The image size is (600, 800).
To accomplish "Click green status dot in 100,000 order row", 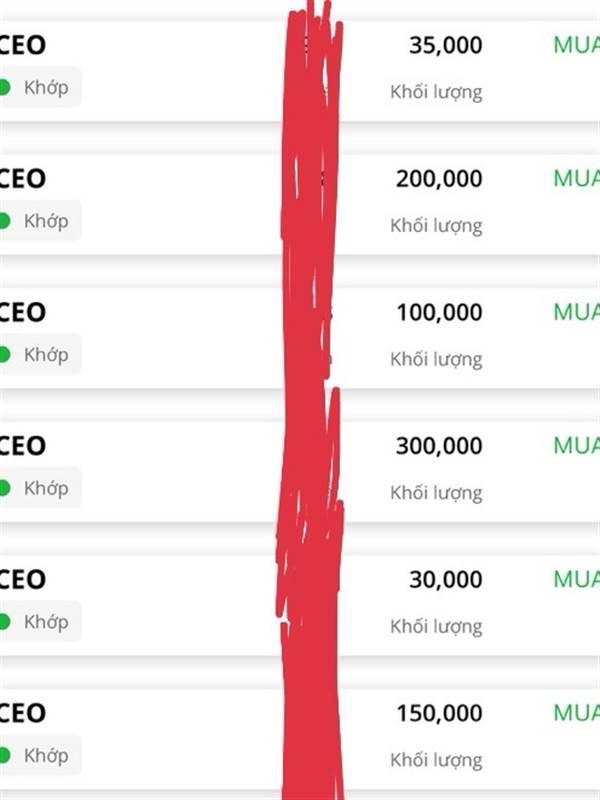I will pyautogui.click(x=4, y=354).
